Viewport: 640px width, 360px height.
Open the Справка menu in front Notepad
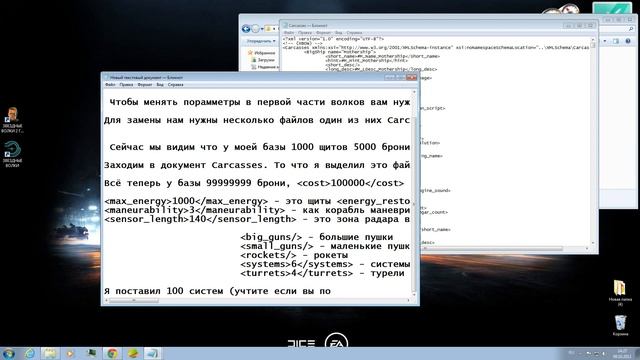176,85
